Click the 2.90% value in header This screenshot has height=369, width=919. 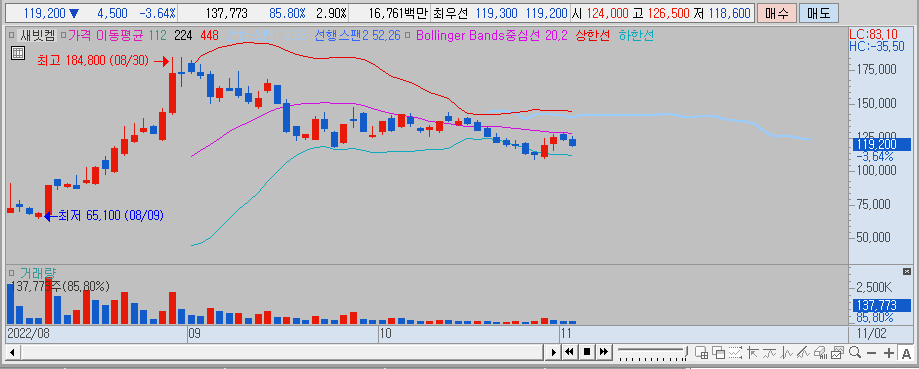click(x=331, y=13)
